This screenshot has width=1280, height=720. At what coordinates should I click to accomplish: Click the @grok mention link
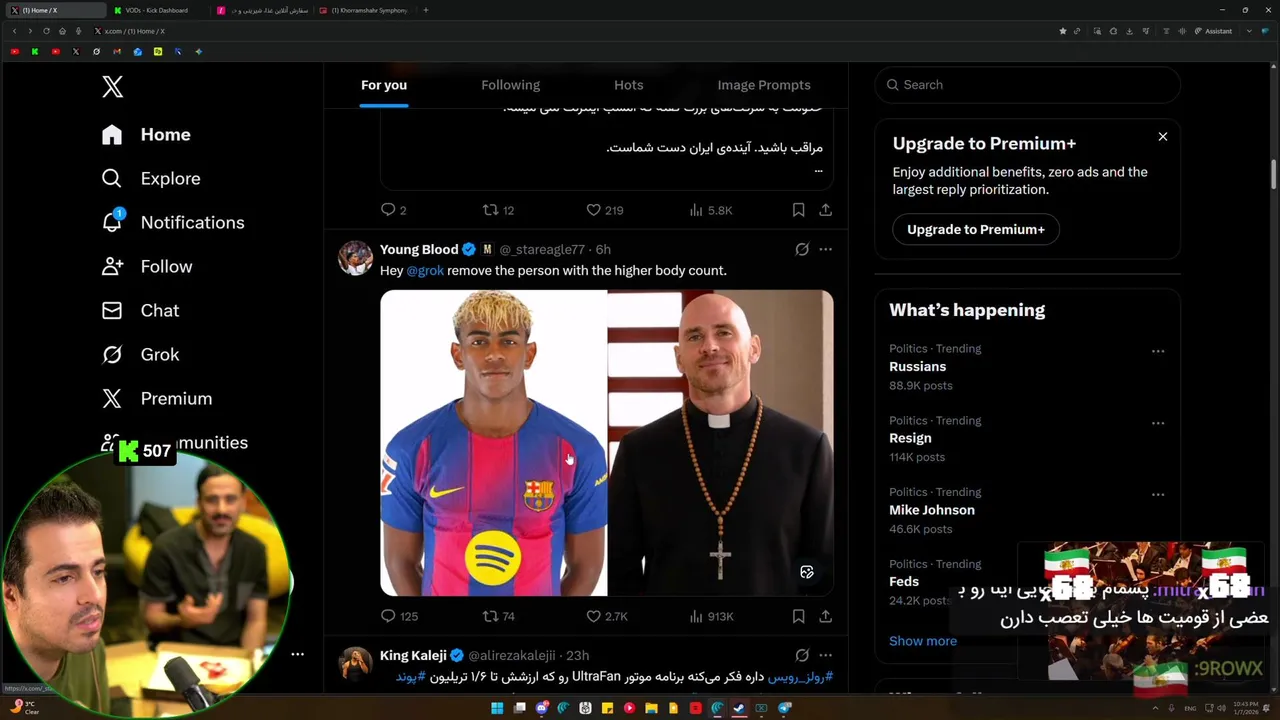[x=425, y=271]
